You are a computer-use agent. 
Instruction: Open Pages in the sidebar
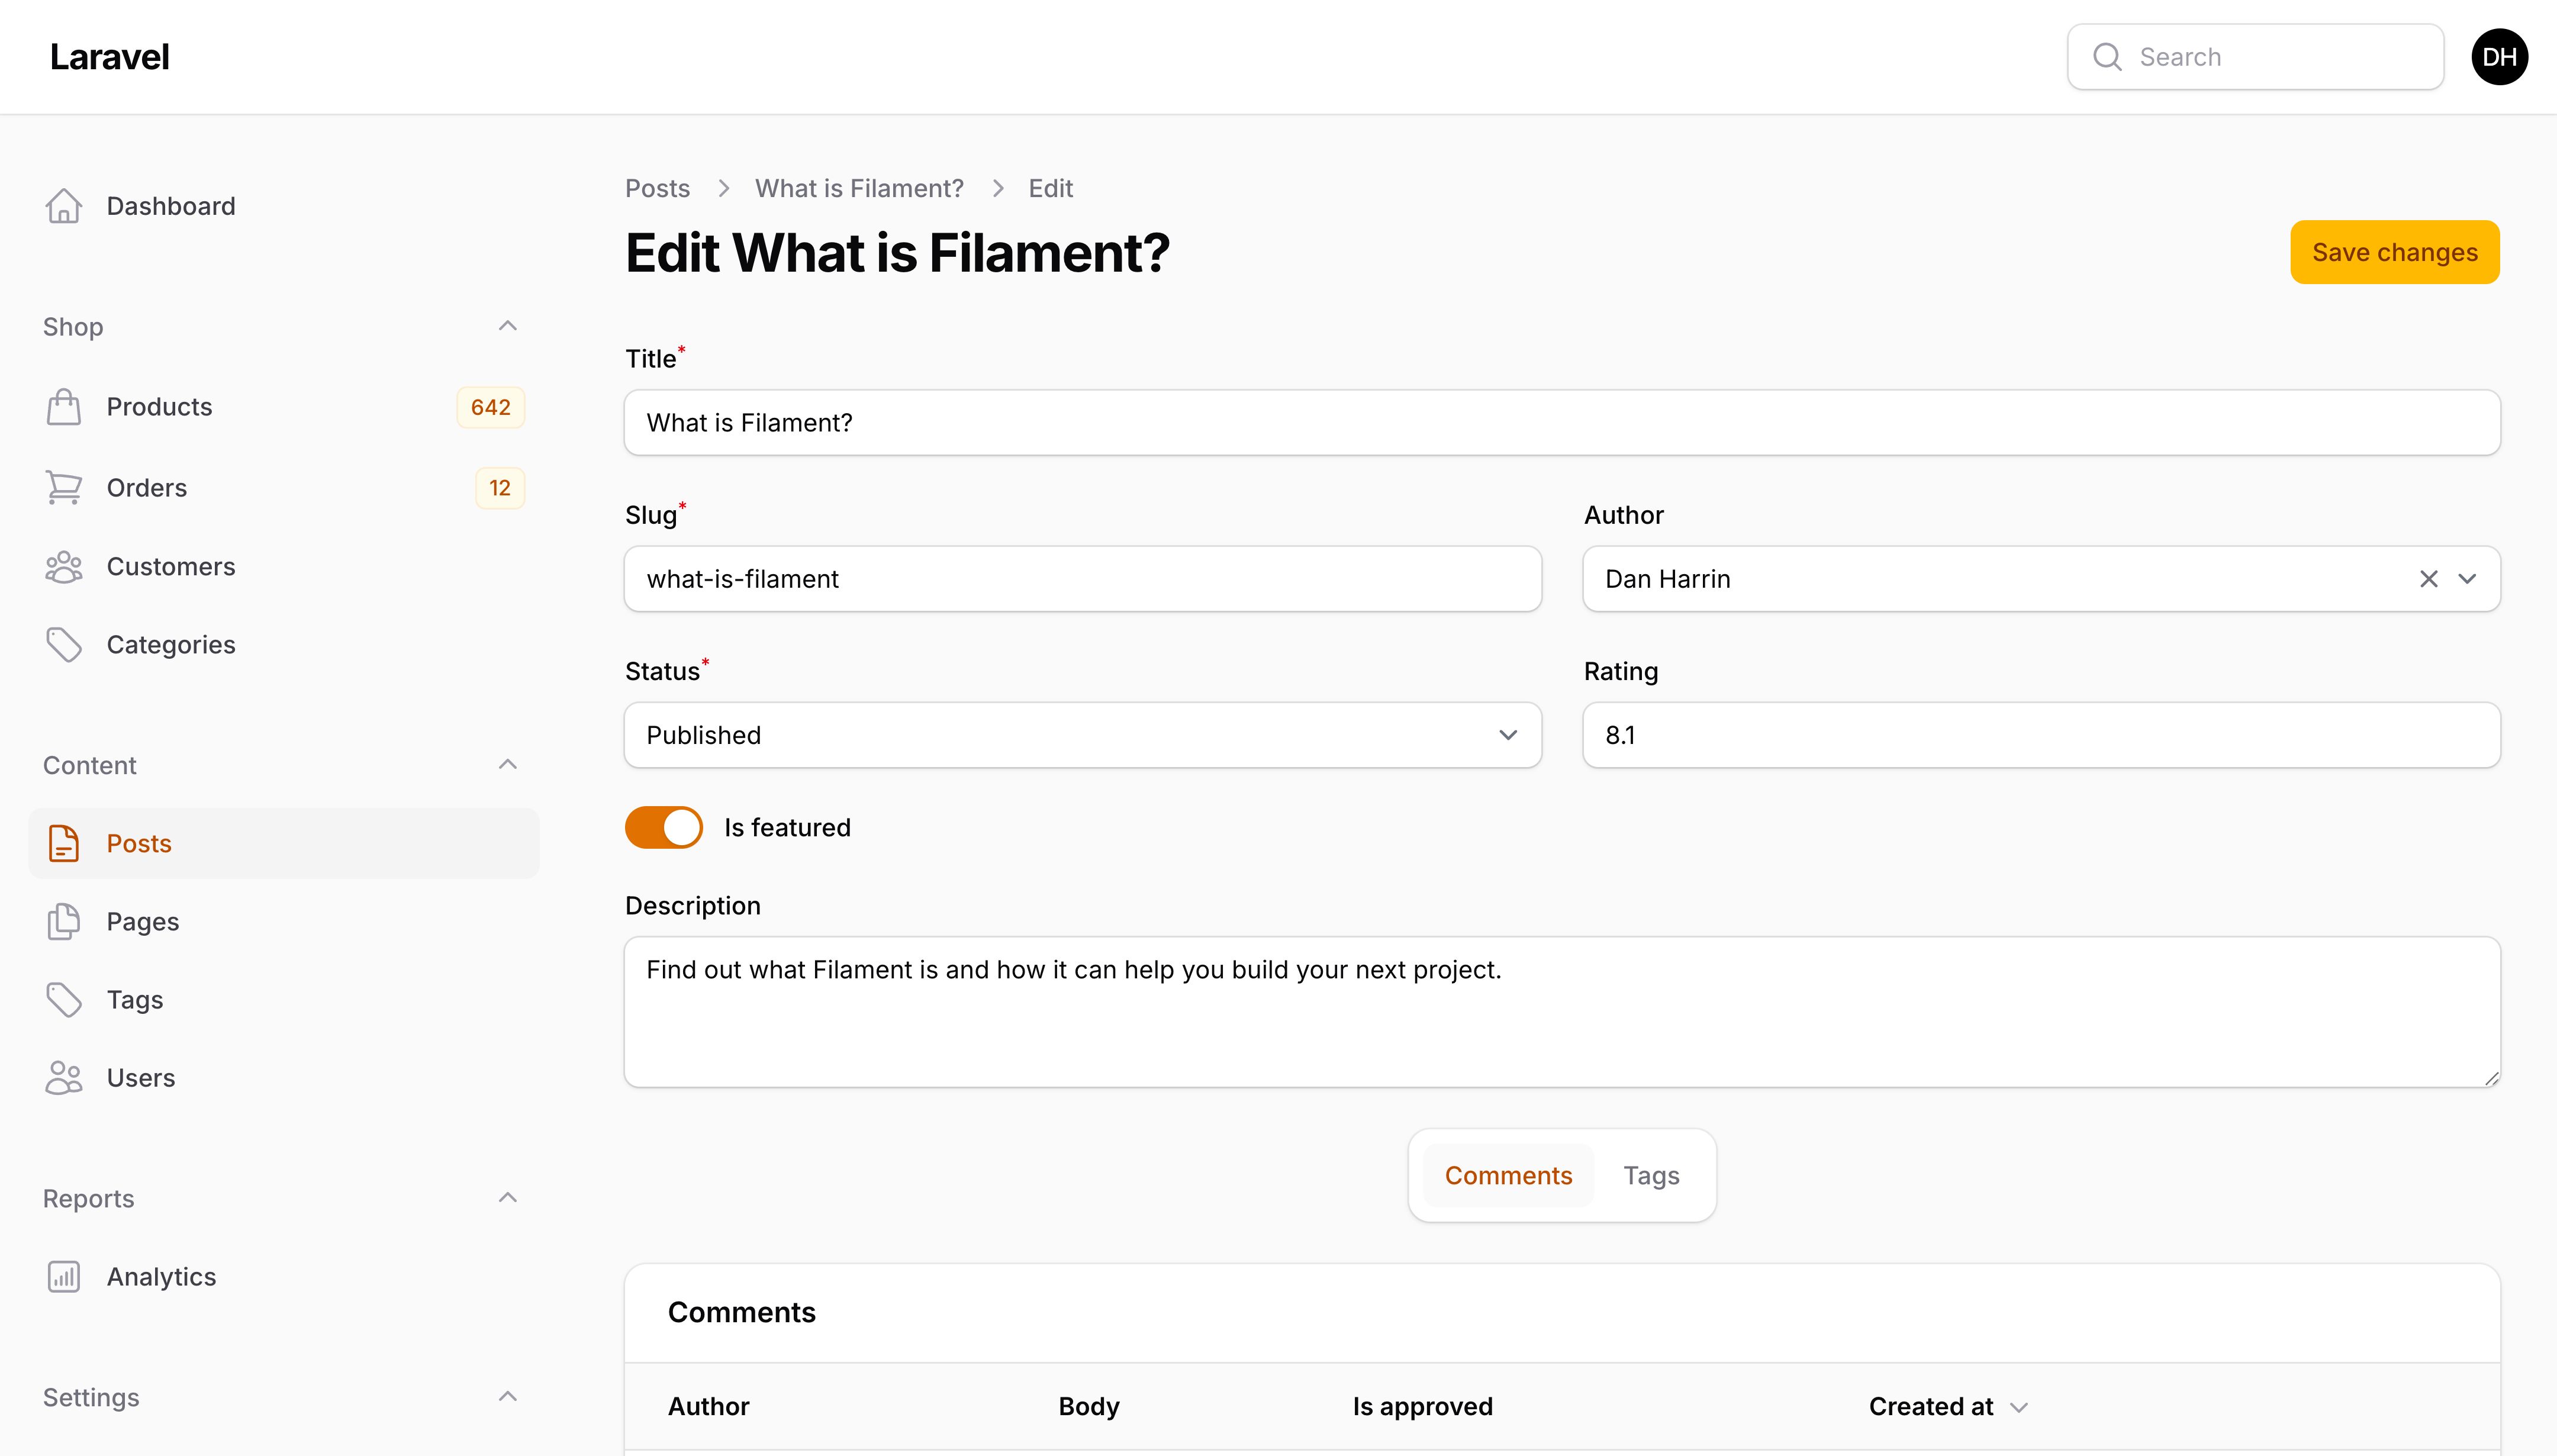pos(284,921)
